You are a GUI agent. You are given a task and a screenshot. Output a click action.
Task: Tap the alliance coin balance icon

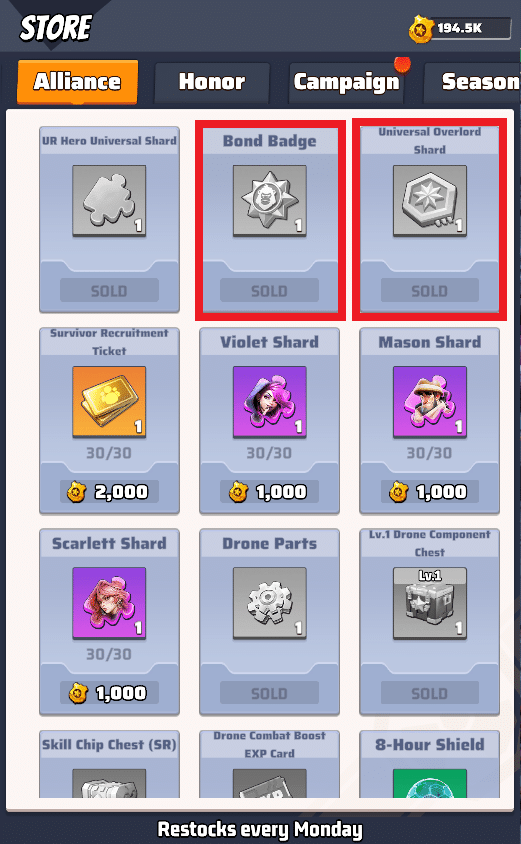coord(421,29)
